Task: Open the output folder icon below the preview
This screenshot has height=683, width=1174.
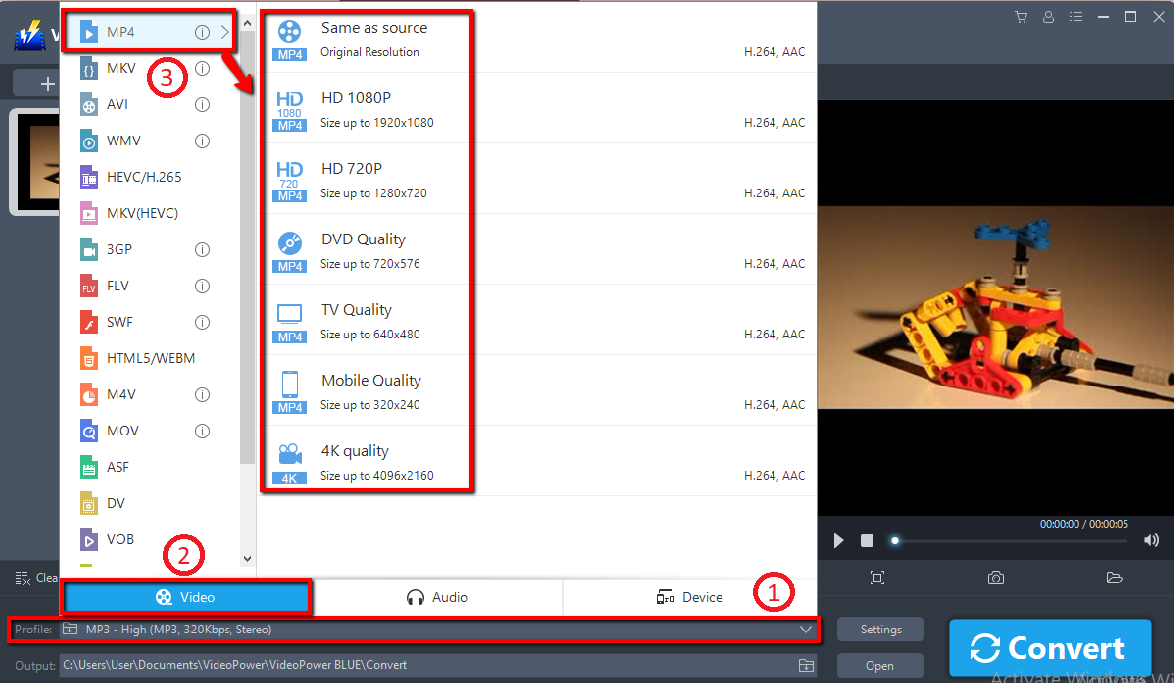Action: coord(1114,577)
